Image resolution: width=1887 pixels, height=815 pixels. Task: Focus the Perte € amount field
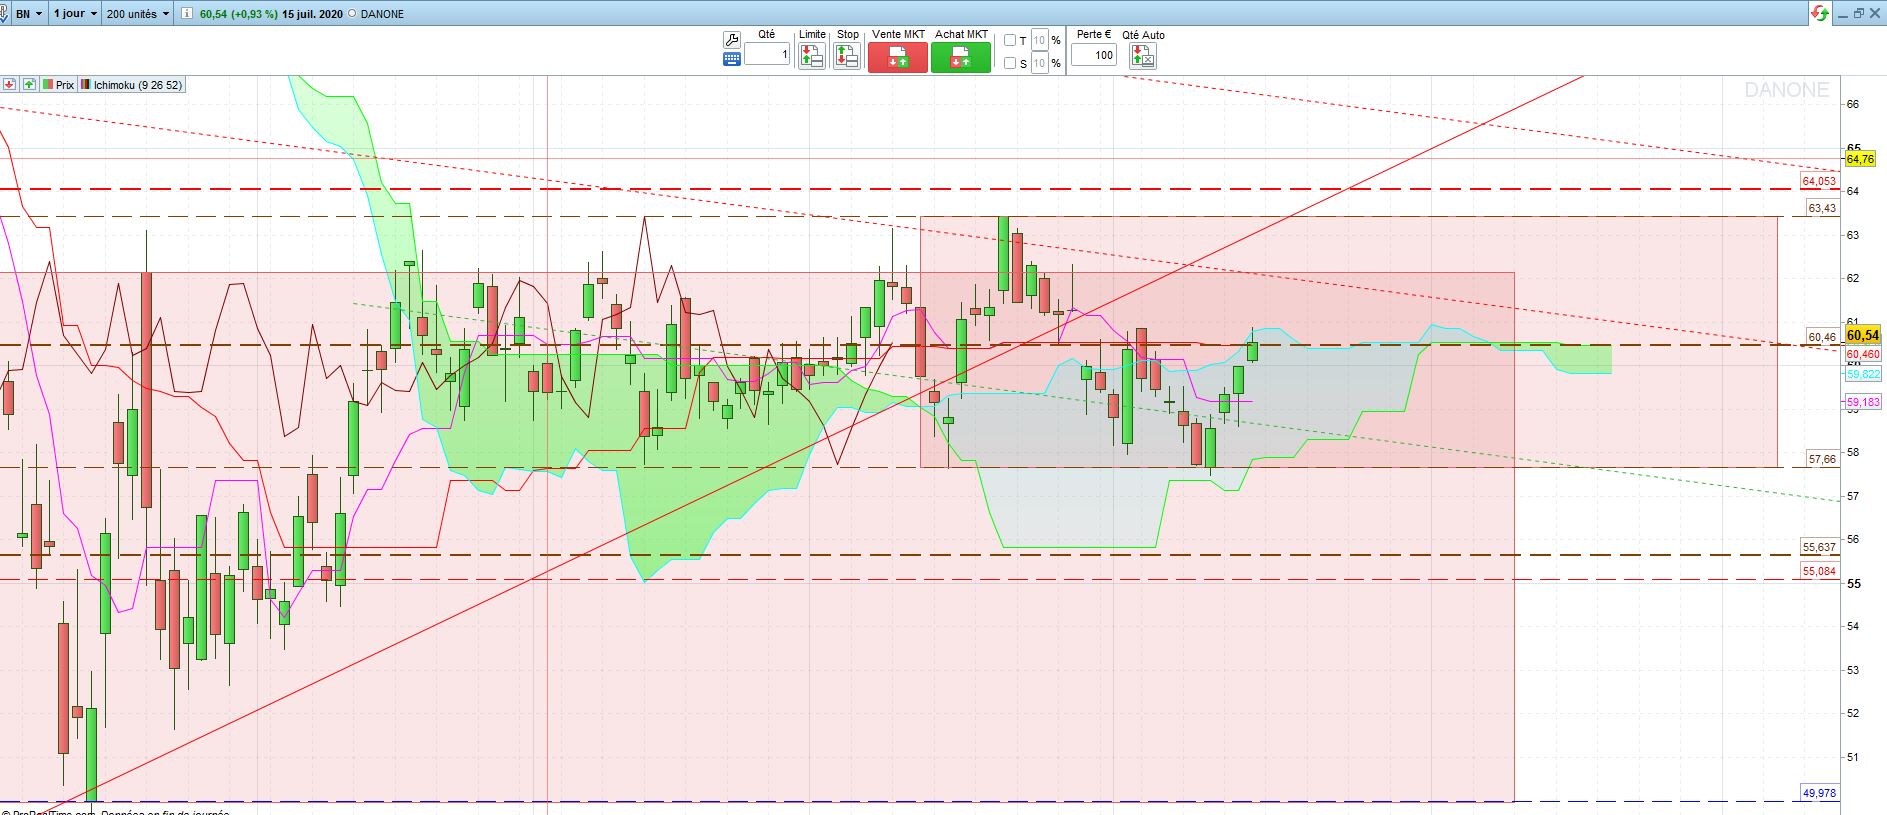(1094, 55)
